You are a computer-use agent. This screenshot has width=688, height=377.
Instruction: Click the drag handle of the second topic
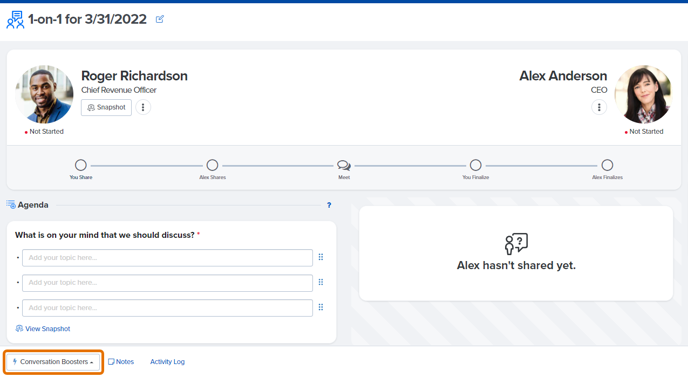tap(321, 282)
